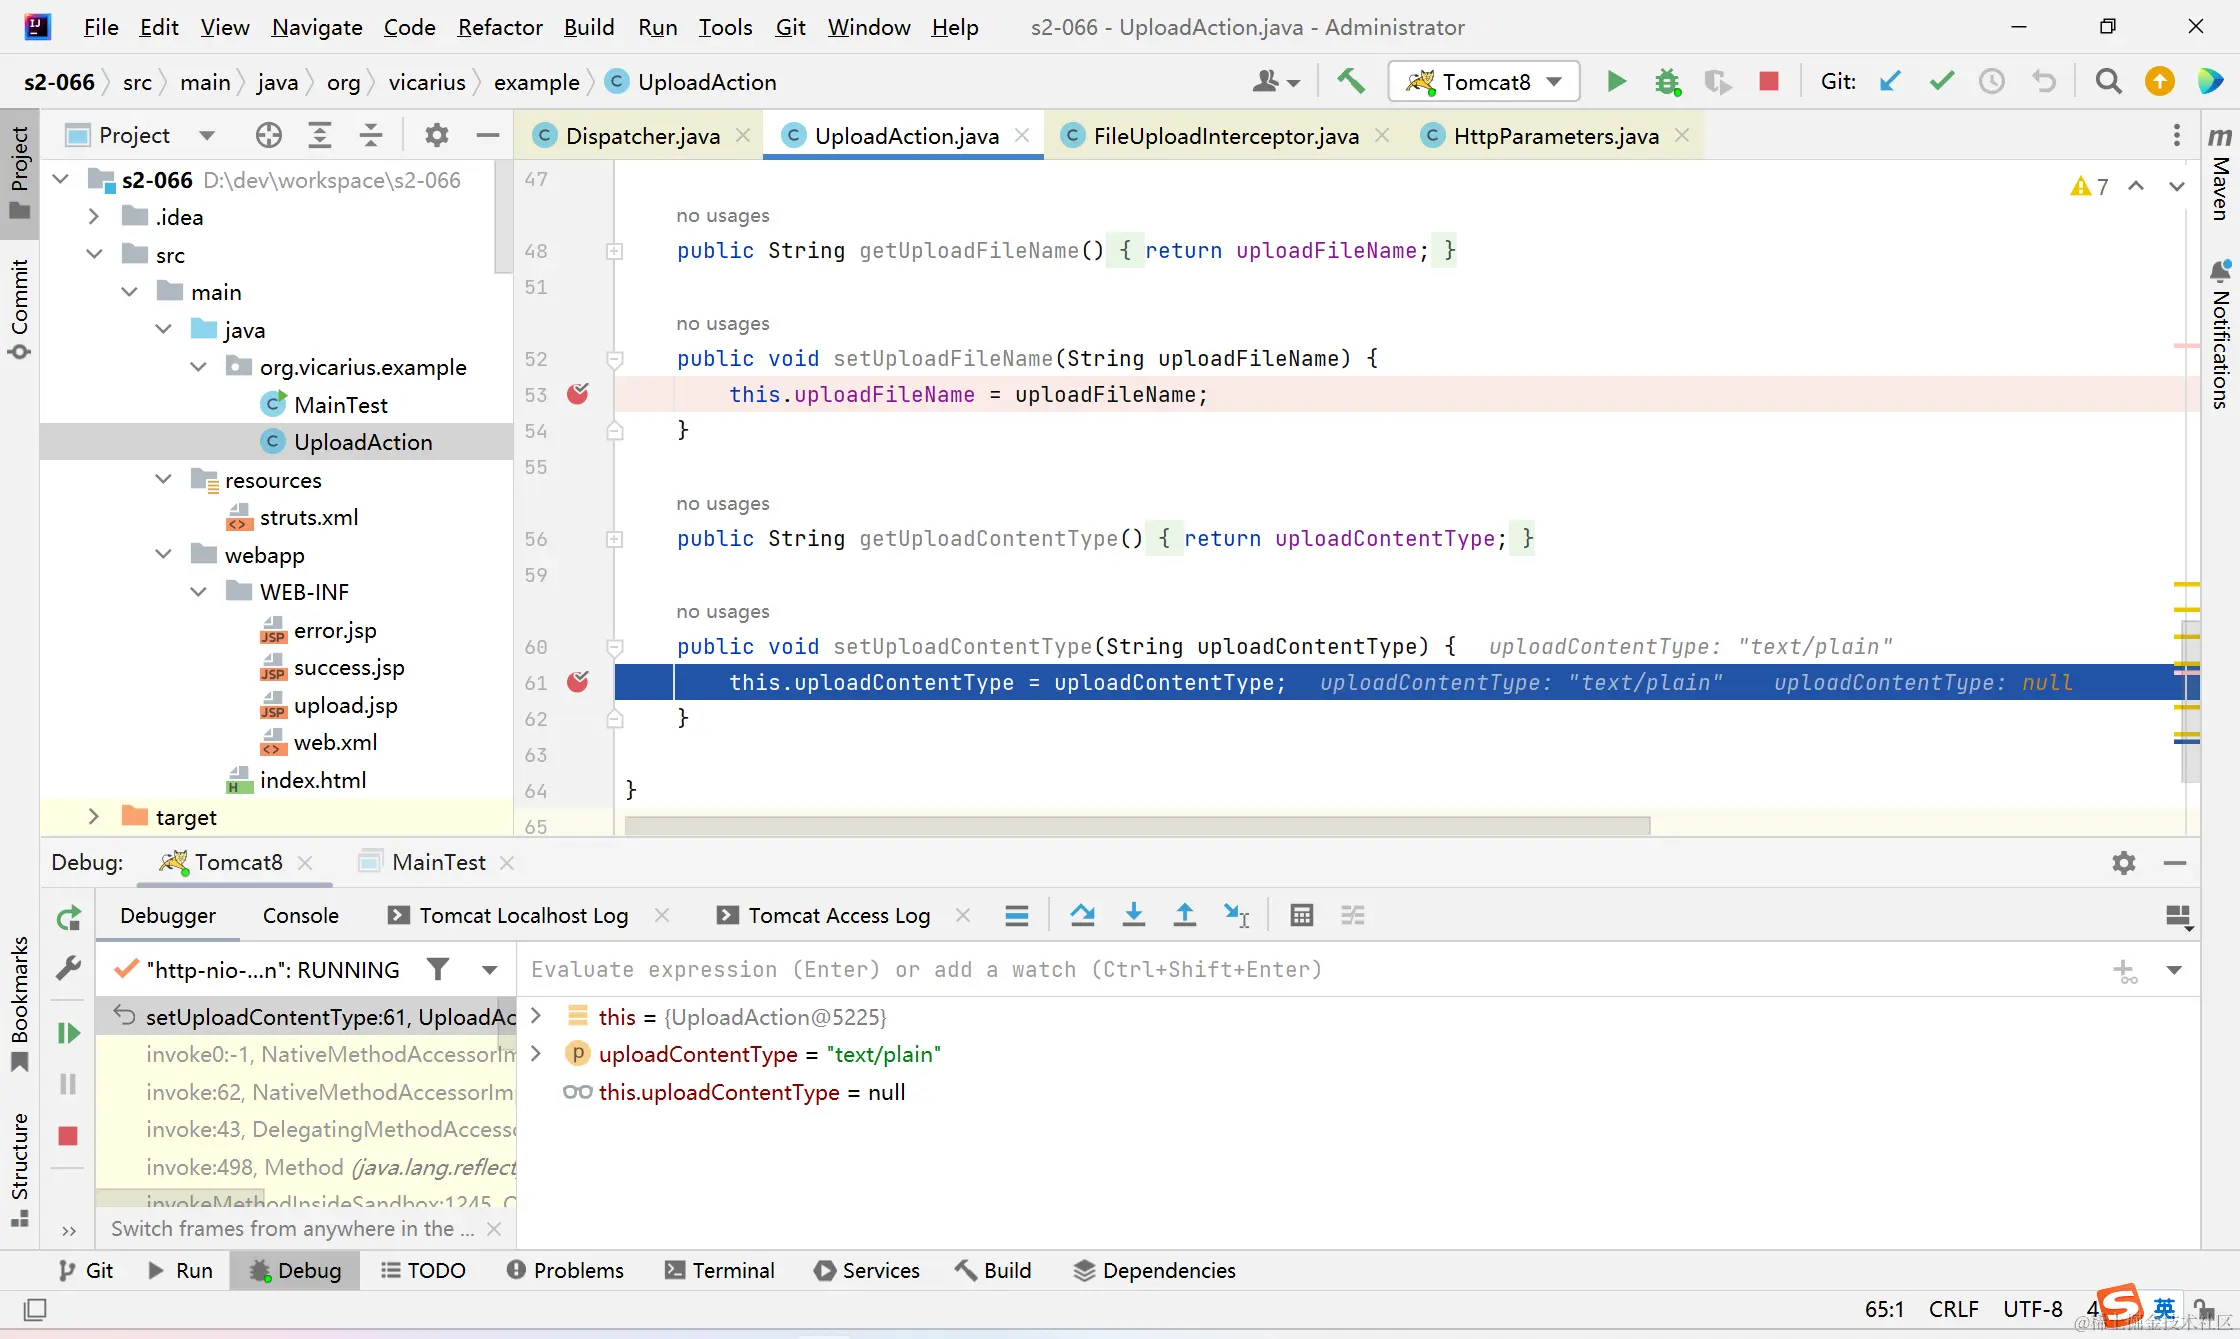Toggle breakpoint on line 61

pos(578,682)
